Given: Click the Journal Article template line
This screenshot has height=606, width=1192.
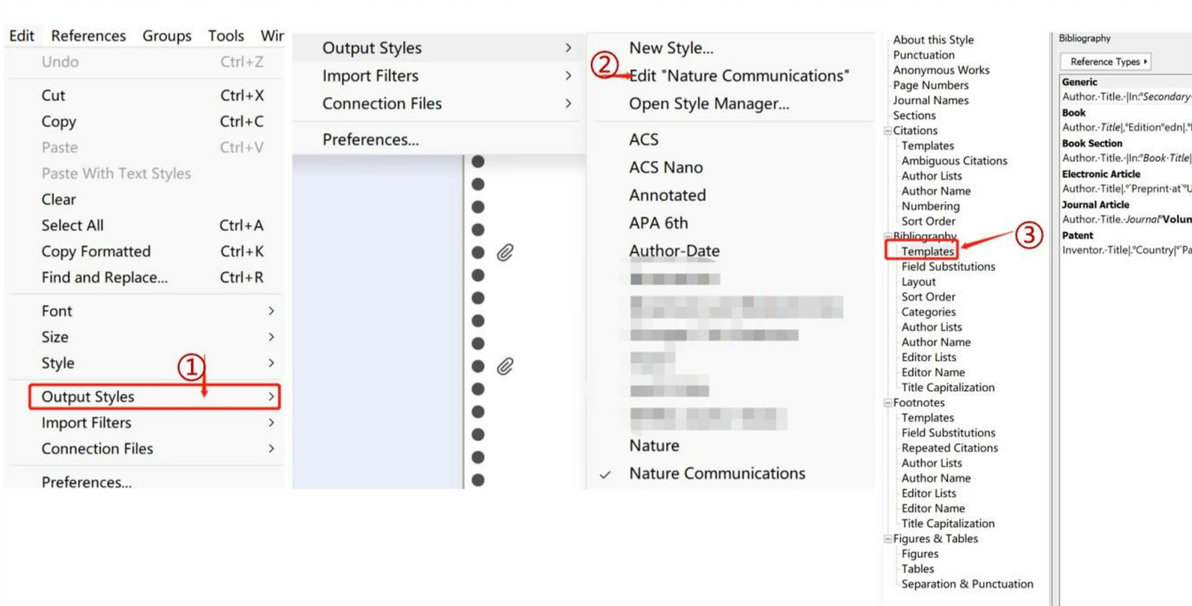Looking at the screenshot, I should click(1127, 220).
